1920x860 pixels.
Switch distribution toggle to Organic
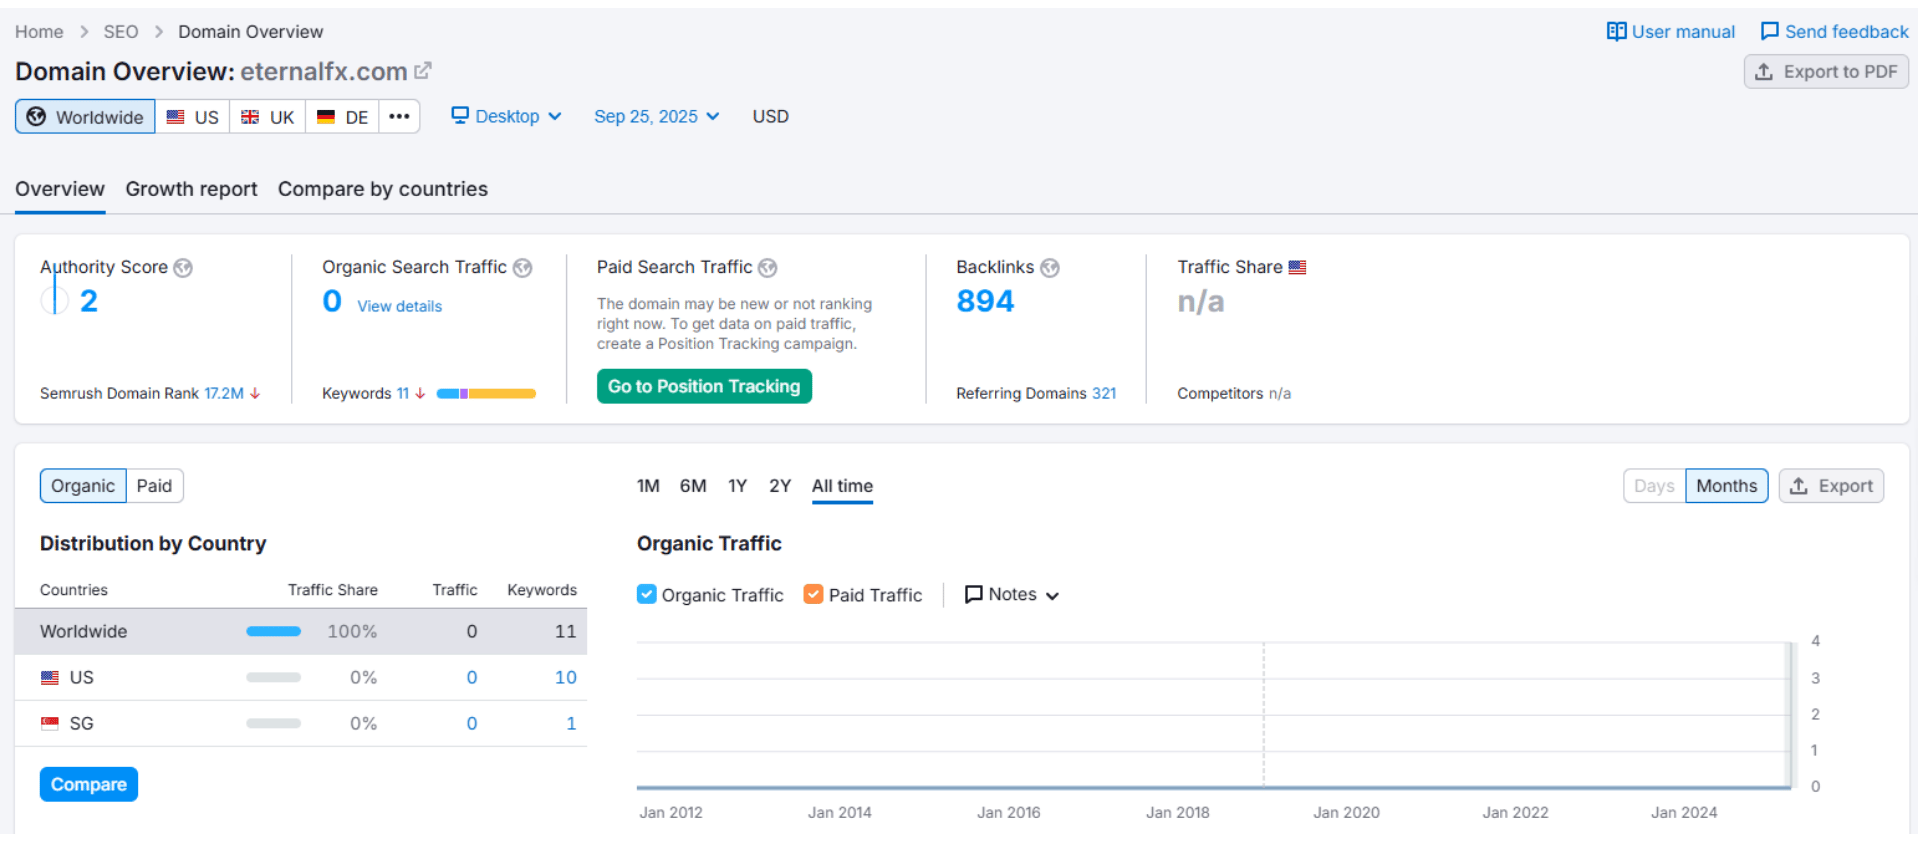[x=83, y=486]
